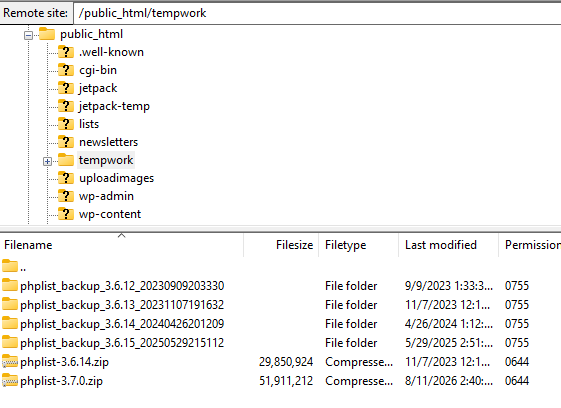This screenshot has width=561, height=408.
Task: Select phplist_backup_3.6.15_20250529215112 folder row
Action: [280, 343]
